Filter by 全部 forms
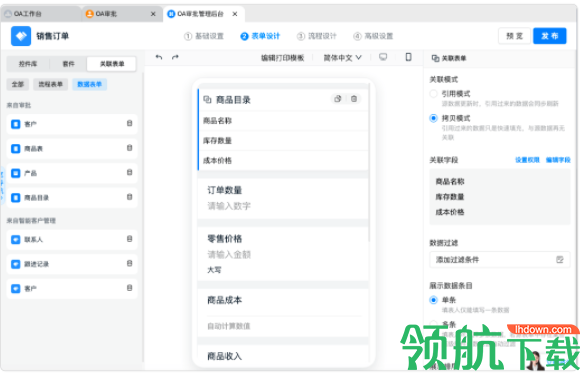This screenshot has height=377, width=580. point(18,84)
